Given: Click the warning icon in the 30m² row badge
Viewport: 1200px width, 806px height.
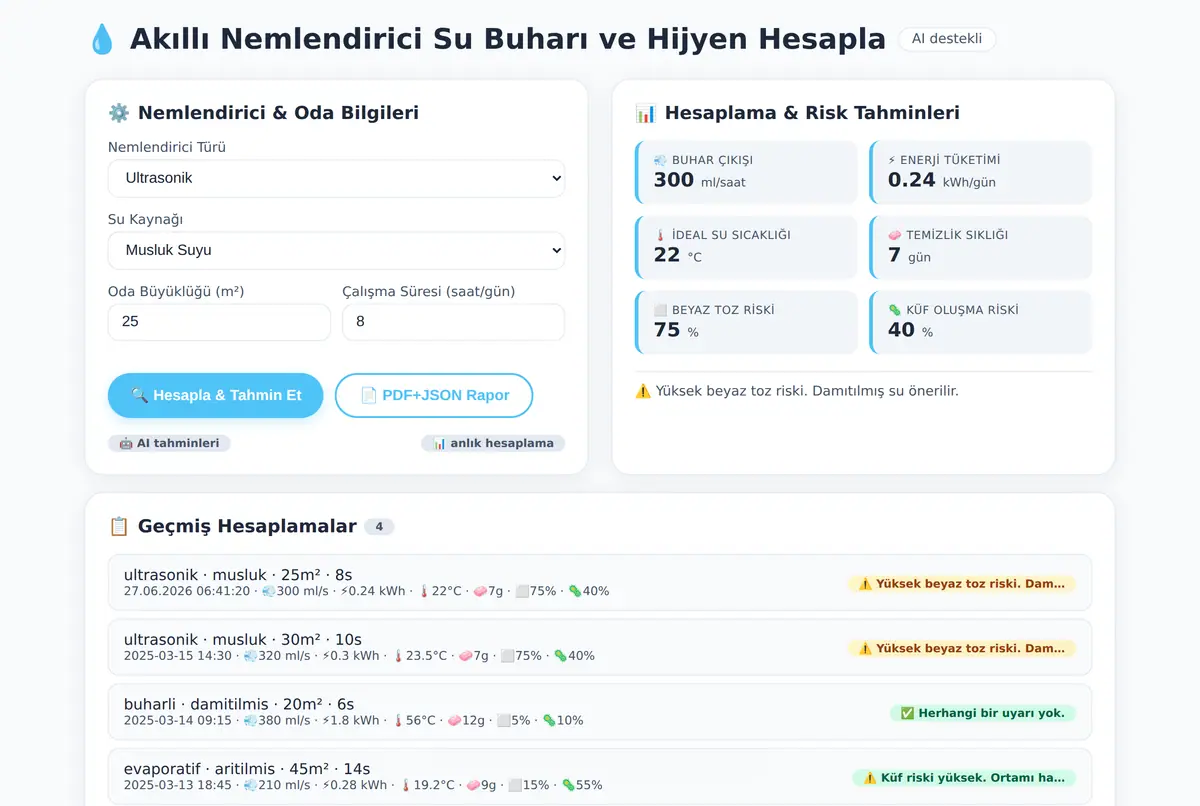Looking at the screenshot, I should click(865, 648).
